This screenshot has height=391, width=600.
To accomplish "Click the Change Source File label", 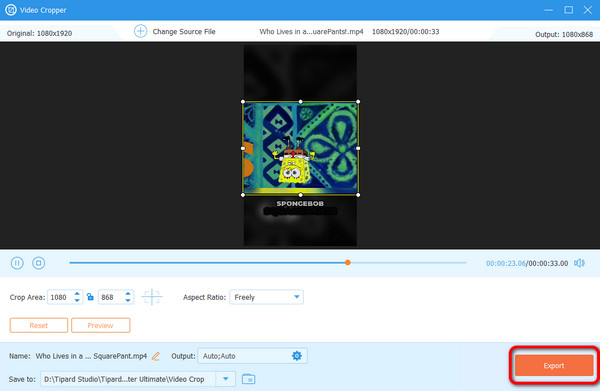I will click(x=184, y=31).
